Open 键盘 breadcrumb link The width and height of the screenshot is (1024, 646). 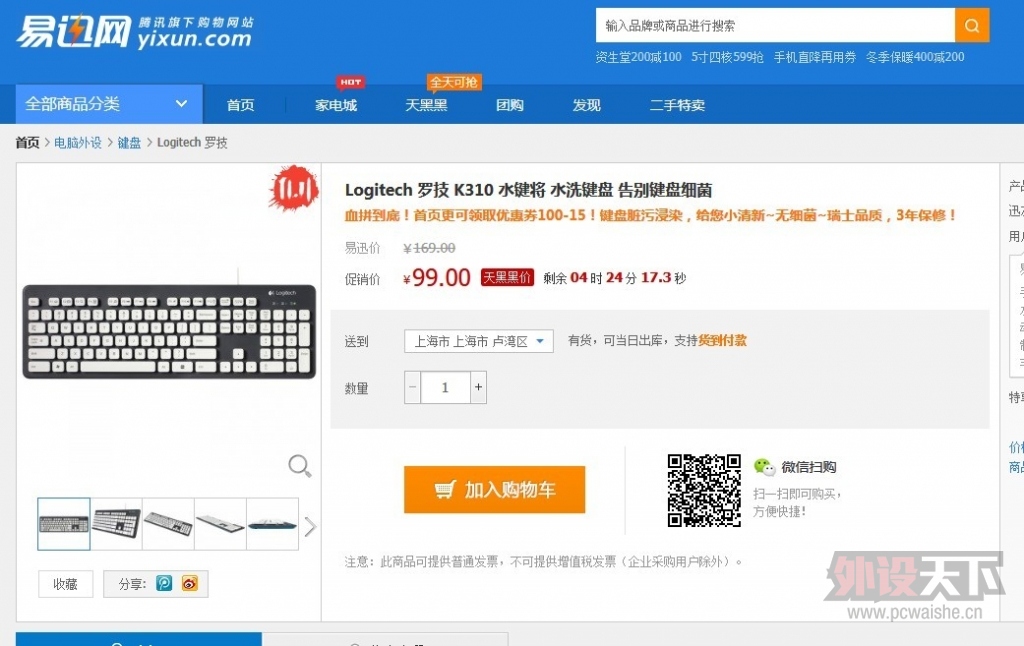(129, 142)
